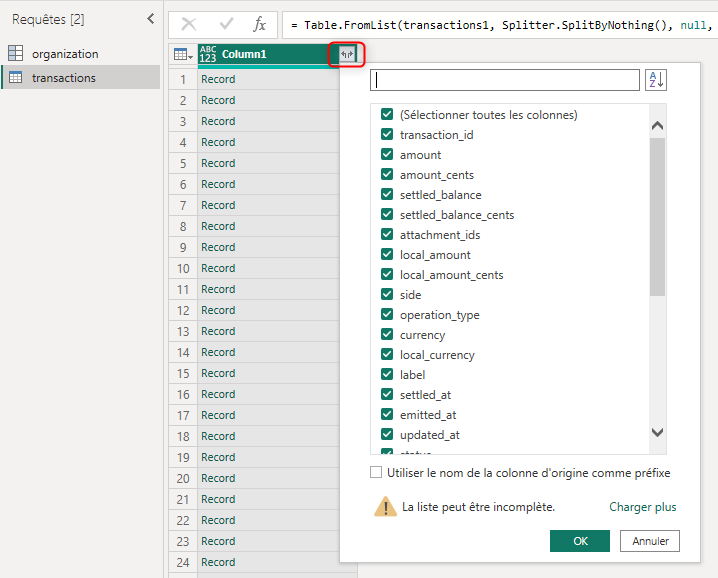Uncheck amount column
The width and height of the screenshot is (718, 578).
coord(387,154)
